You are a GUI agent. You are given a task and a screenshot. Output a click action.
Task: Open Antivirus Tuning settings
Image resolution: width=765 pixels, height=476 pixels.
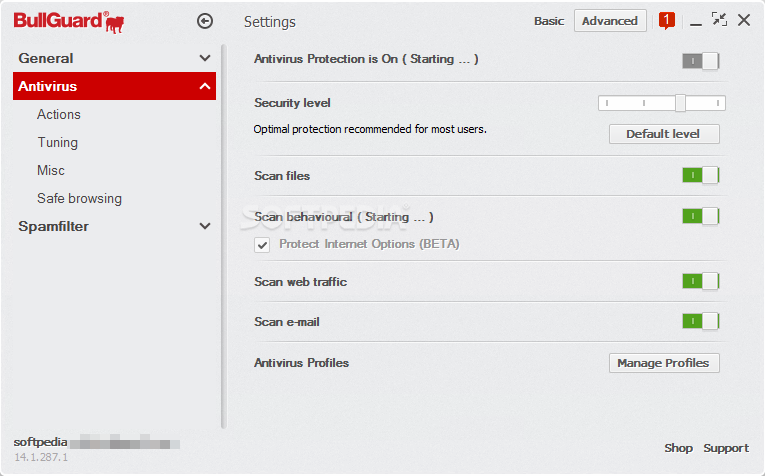(x=58, y=142)
